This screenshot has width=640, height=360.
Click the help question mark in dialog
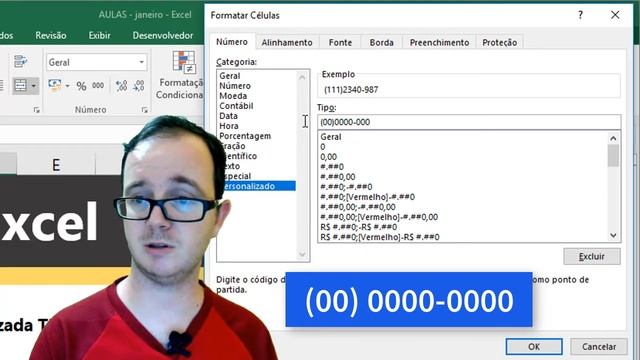click(580, 15)
